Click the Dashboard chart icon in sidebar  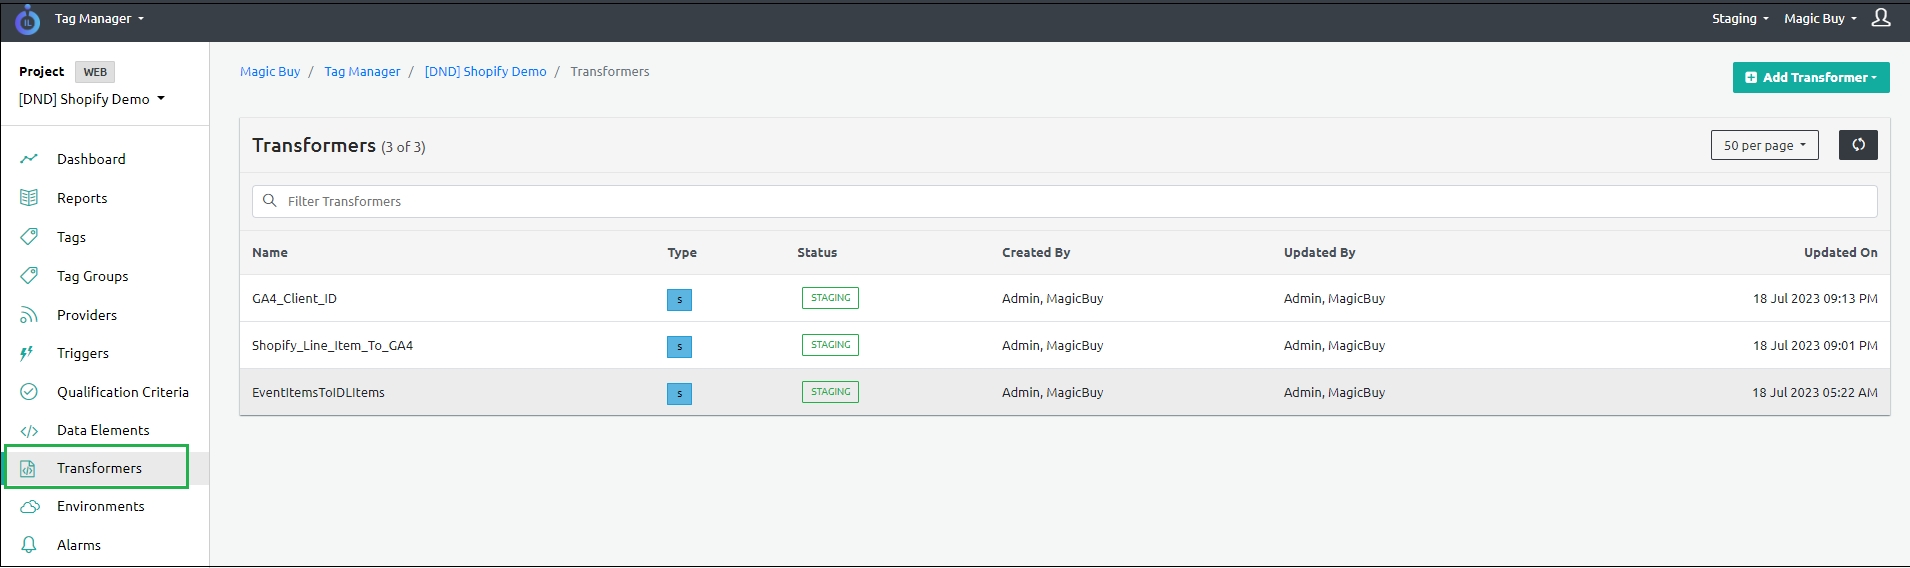click(29, 159)
